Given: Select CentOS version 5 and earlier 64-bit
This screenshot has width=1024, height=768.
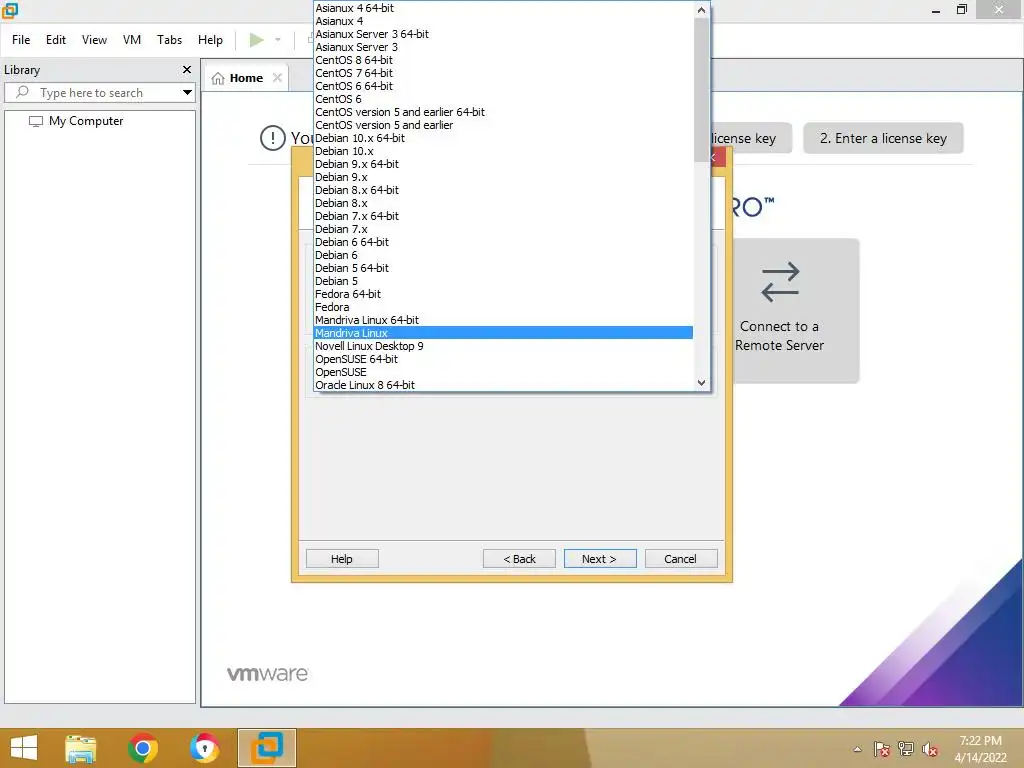Looking at the screenshot, I should 503,112.
